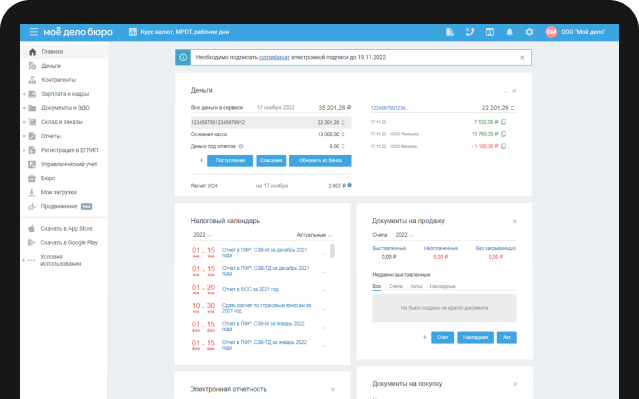
Task: Click the OM user avatar
Action: click(551, 32)
